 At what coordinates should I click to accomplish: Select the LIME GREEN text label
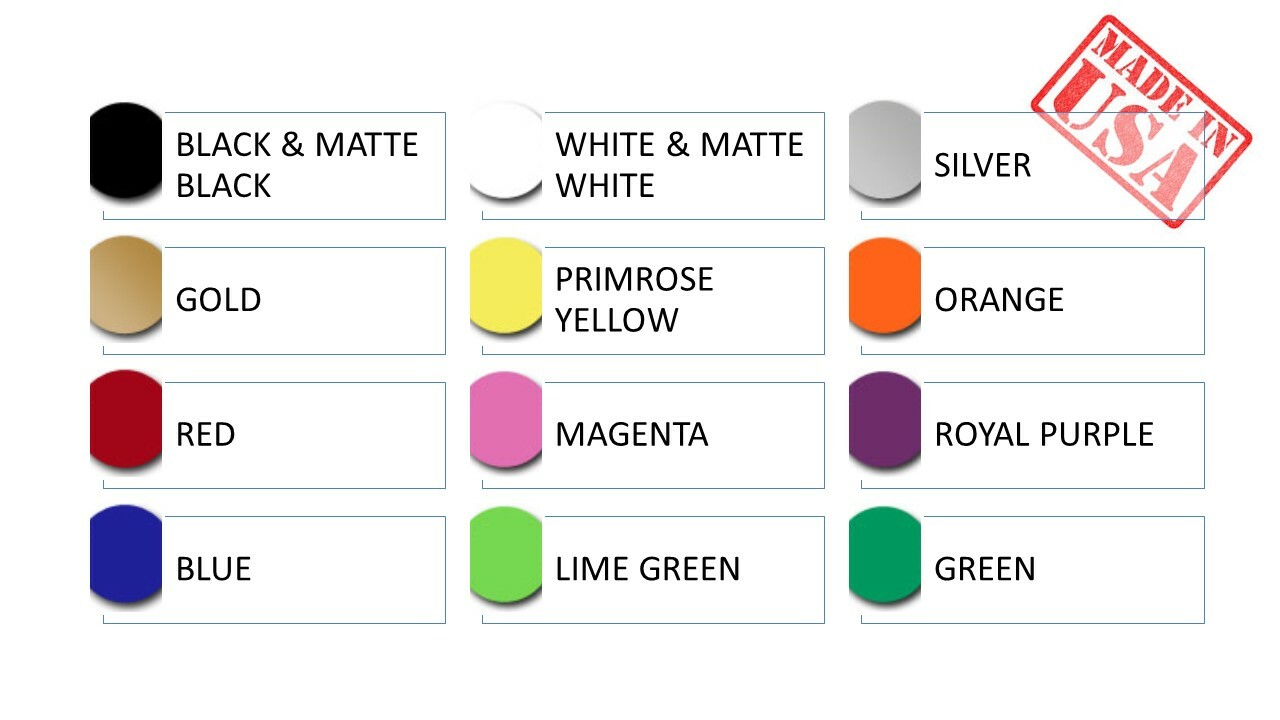[647, 569]
